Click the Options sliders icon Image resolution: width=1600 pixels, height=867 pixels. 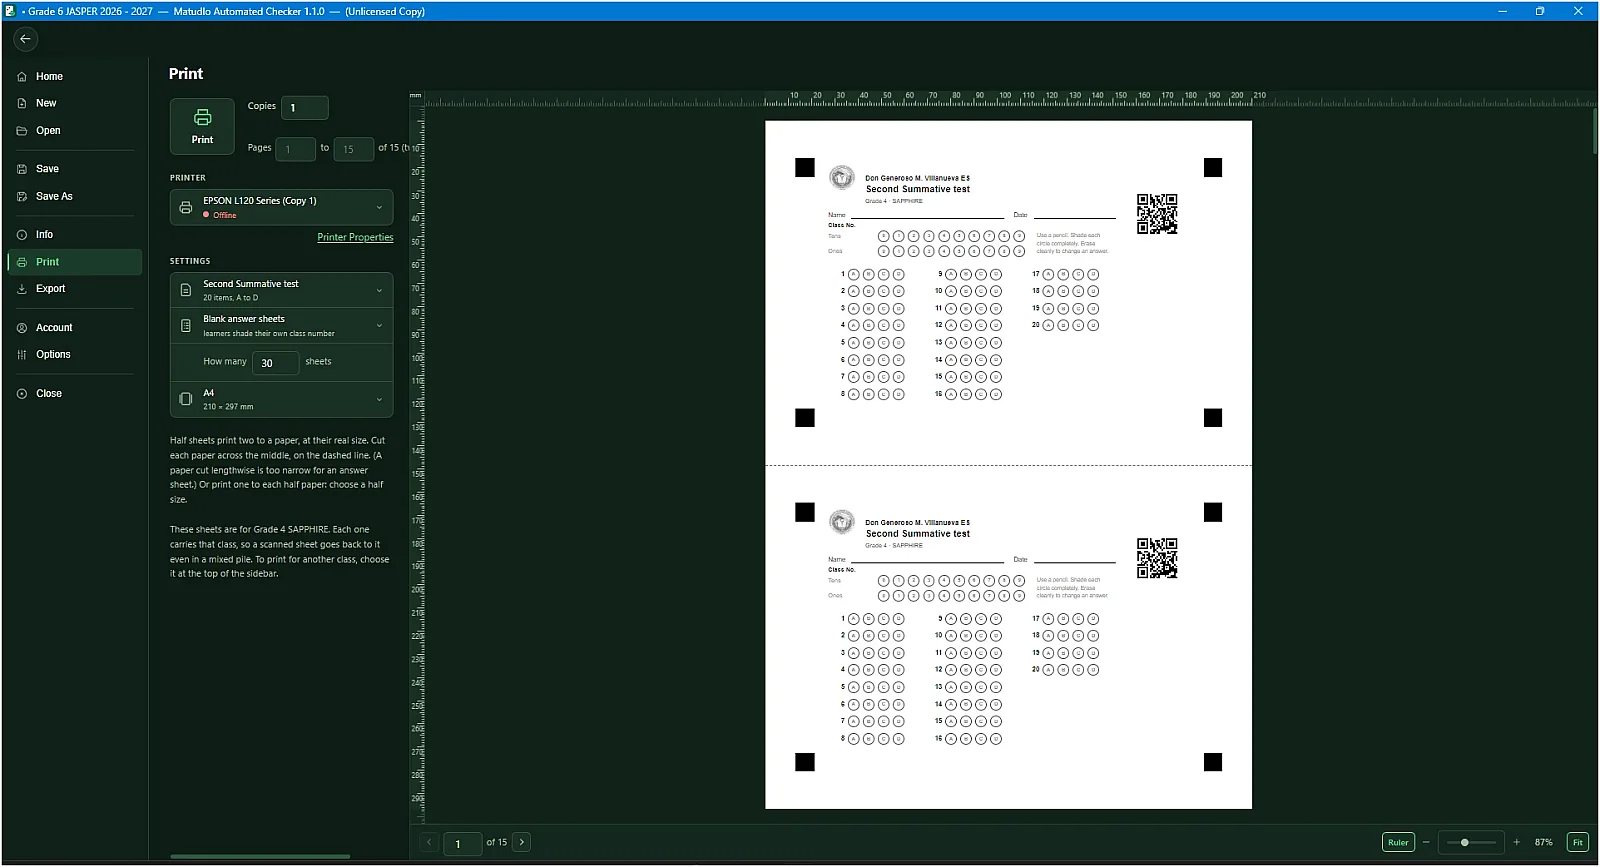(x=22, y=355)
